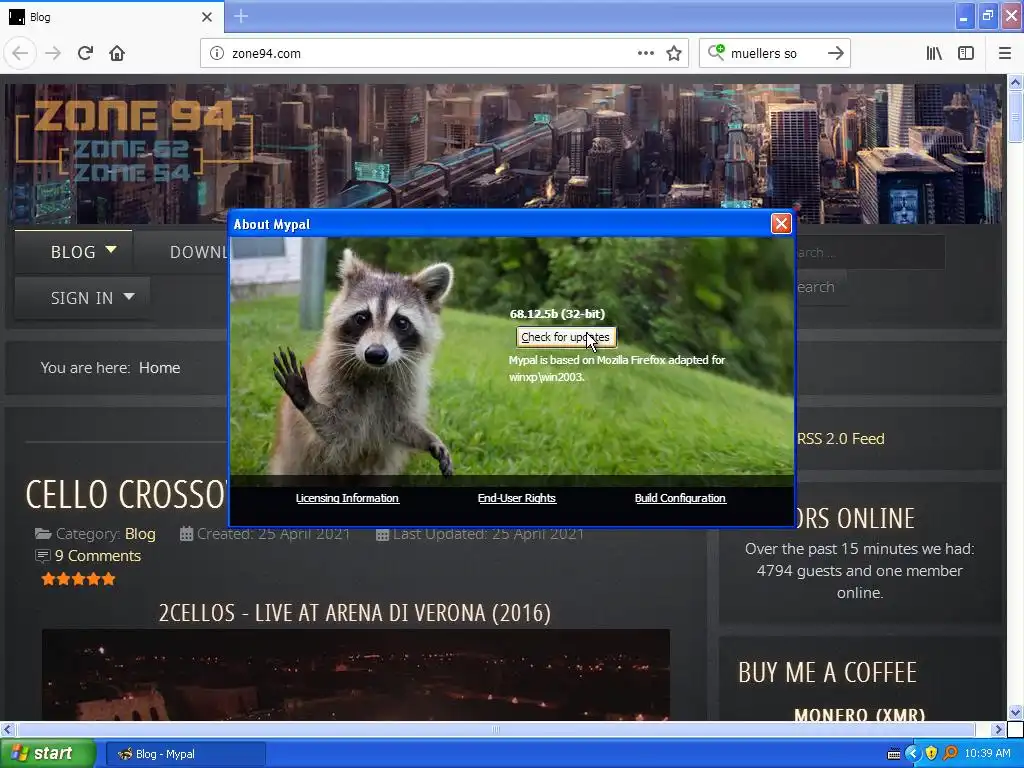Click the vertical scrollbar down arrow

tap(1016, 712)
